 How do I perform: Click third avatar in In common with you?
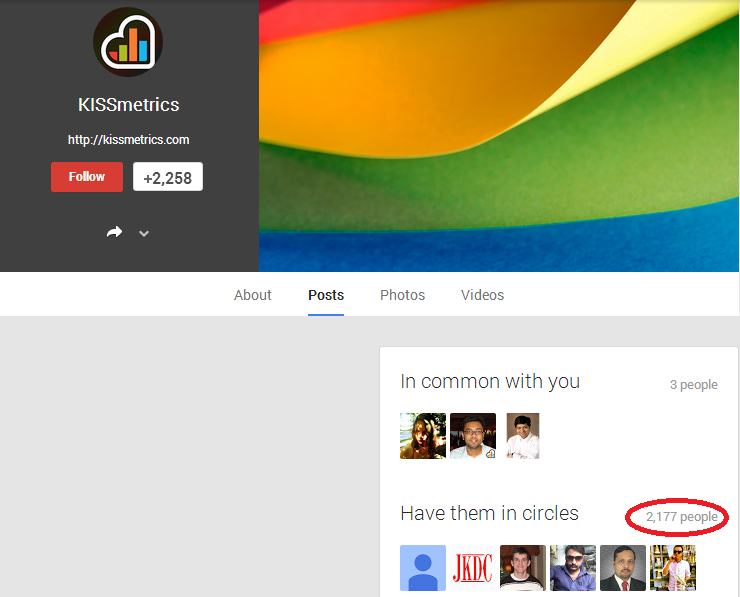tap(522, 436)
